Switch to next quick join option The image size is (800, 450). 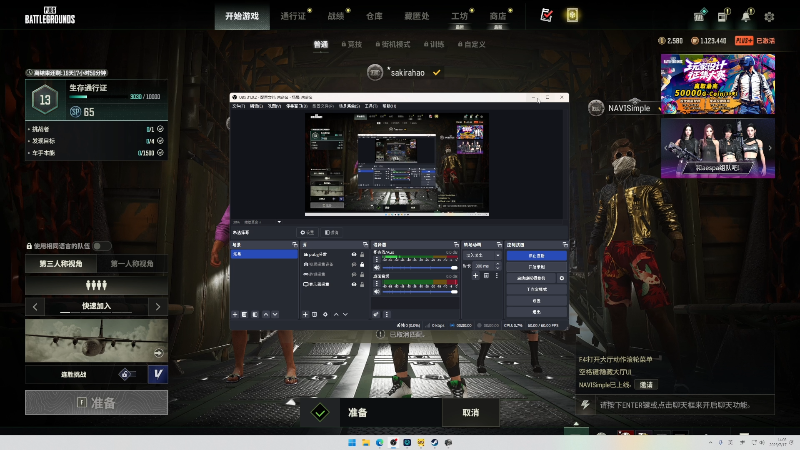[x=158, y=306]
